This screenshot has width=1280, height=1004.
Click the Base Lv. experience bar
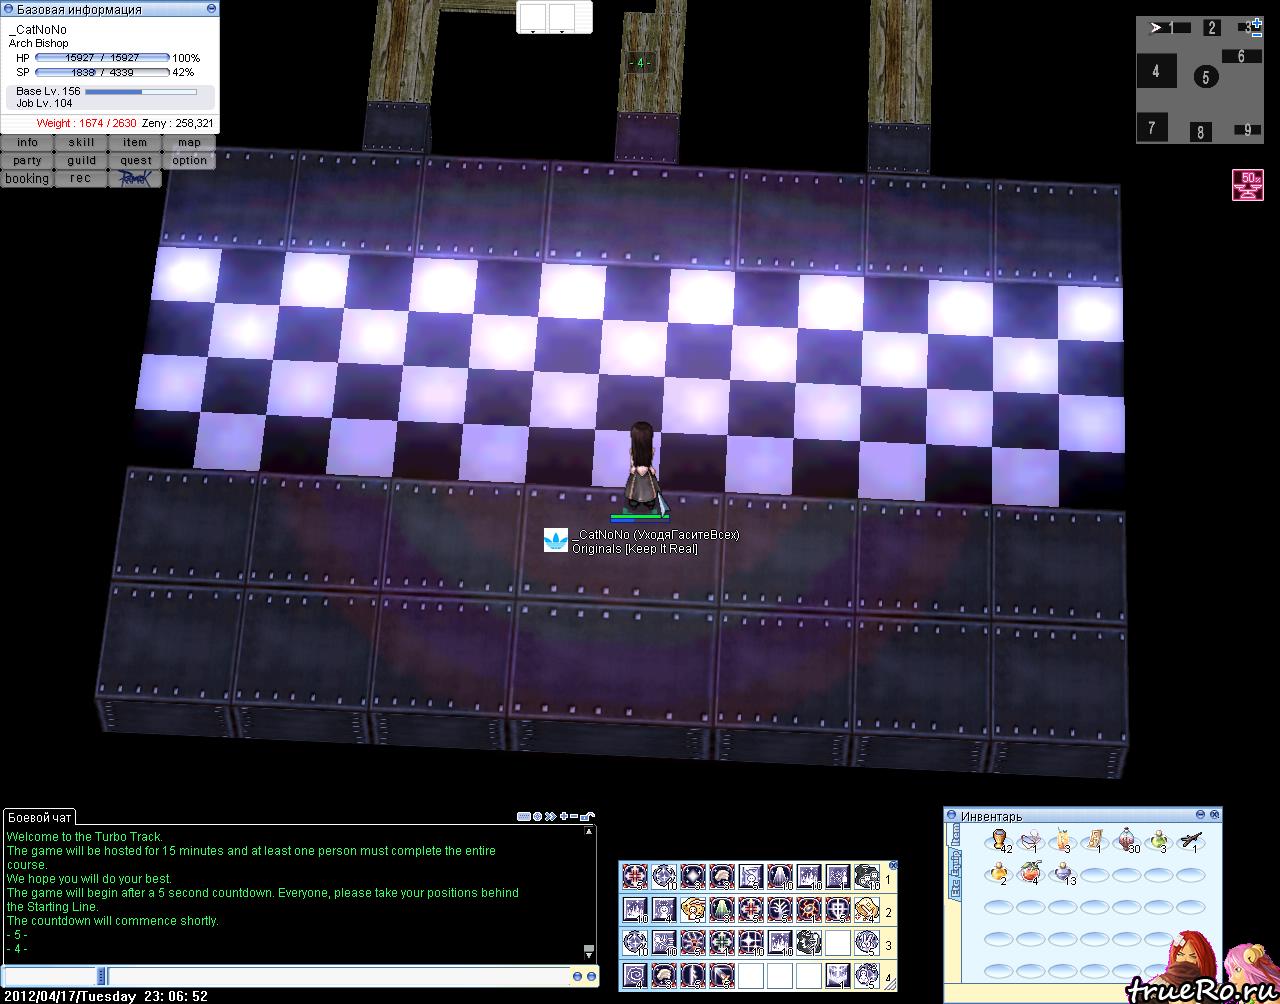click(x=140, y=91)
